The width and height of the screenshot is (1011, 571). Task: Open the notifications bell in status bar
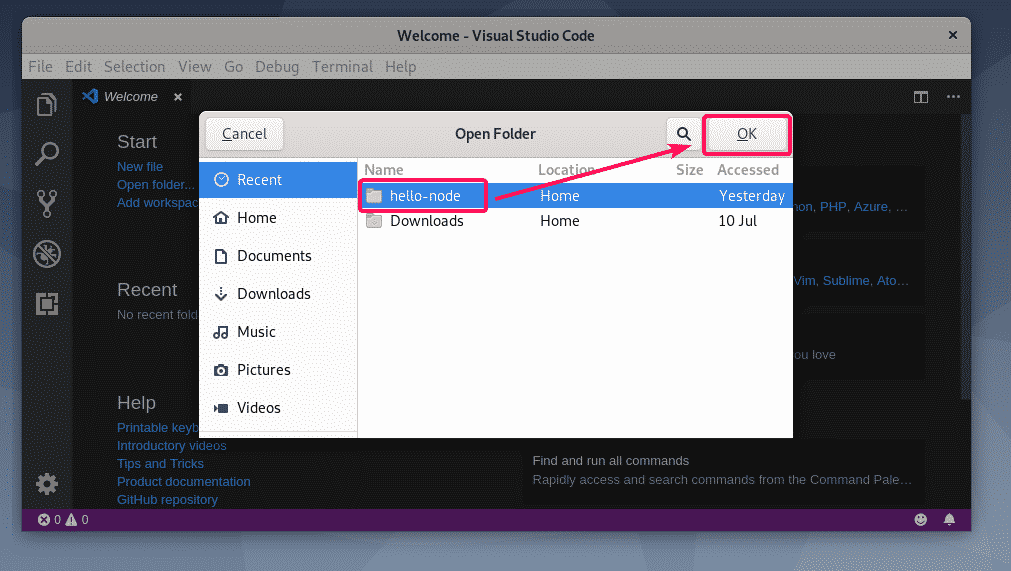tap(949, 520)
